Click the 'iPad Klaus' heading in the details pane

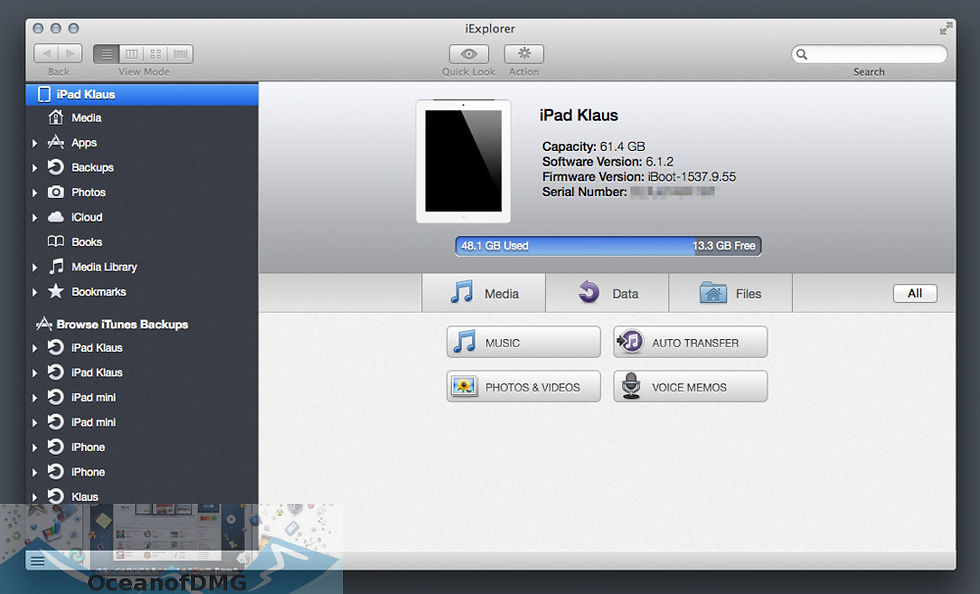(579, 115)
